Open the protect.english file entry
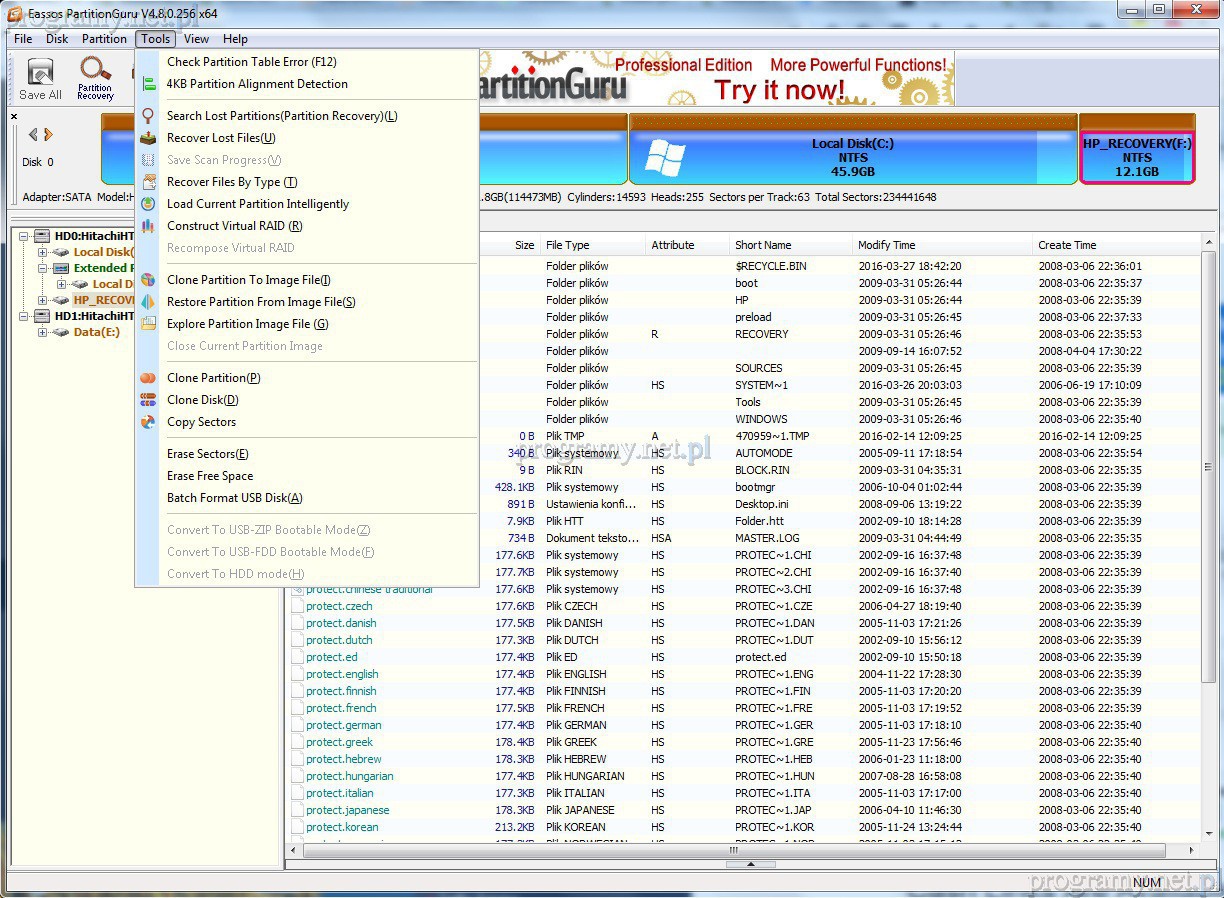Image resolution: width=1224 pixels, height=898 pixels. pos(342,674)
